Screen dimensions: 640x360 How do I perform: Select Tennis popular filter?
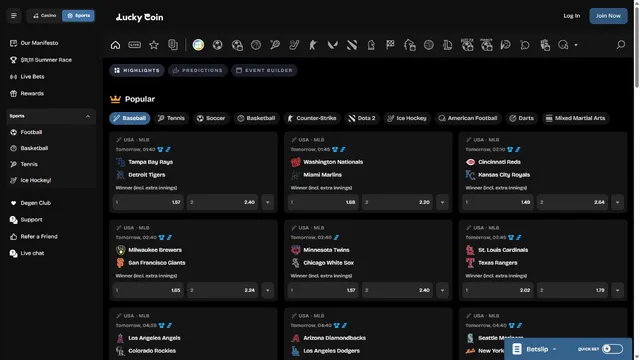171,118
